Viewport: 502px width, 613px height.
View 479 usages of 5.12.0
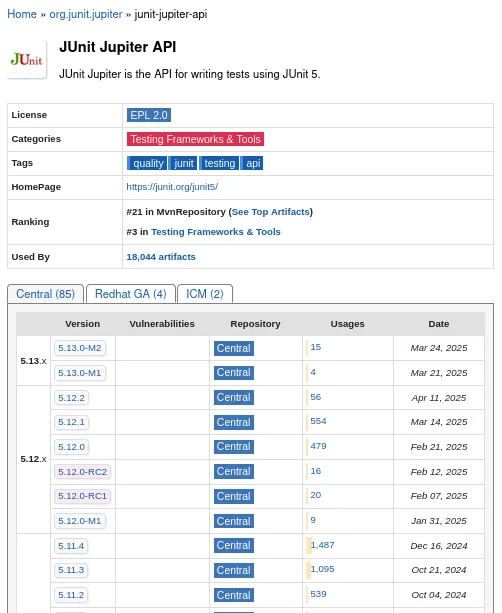318,446
